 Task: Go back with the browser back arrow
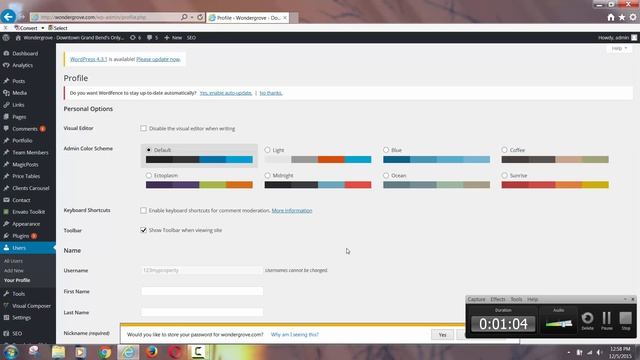(x=8, y=16)
